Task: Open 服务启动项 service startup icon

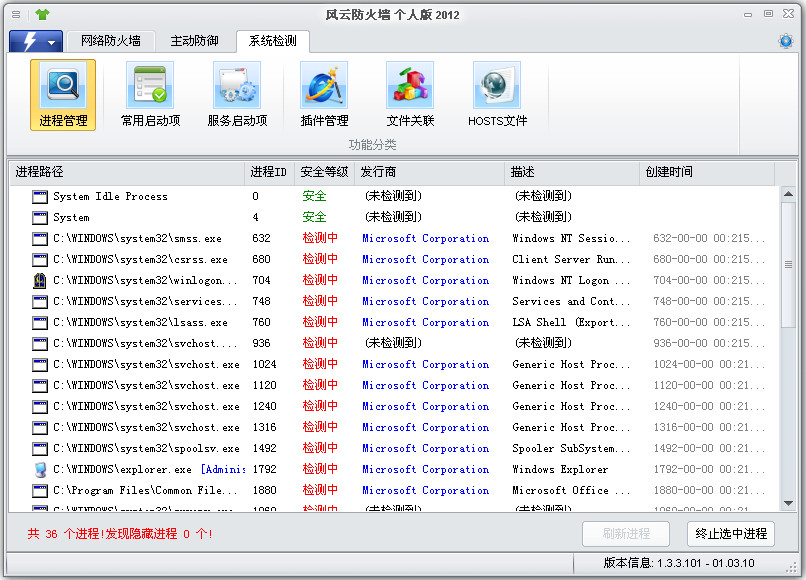Action: tap(237, 95)
